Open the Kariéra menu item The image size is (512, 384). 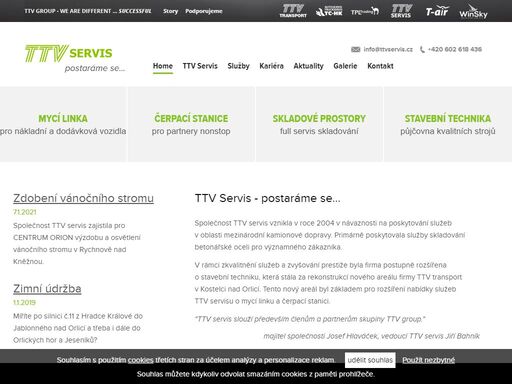pyautogui.click(x=271, y=66)
